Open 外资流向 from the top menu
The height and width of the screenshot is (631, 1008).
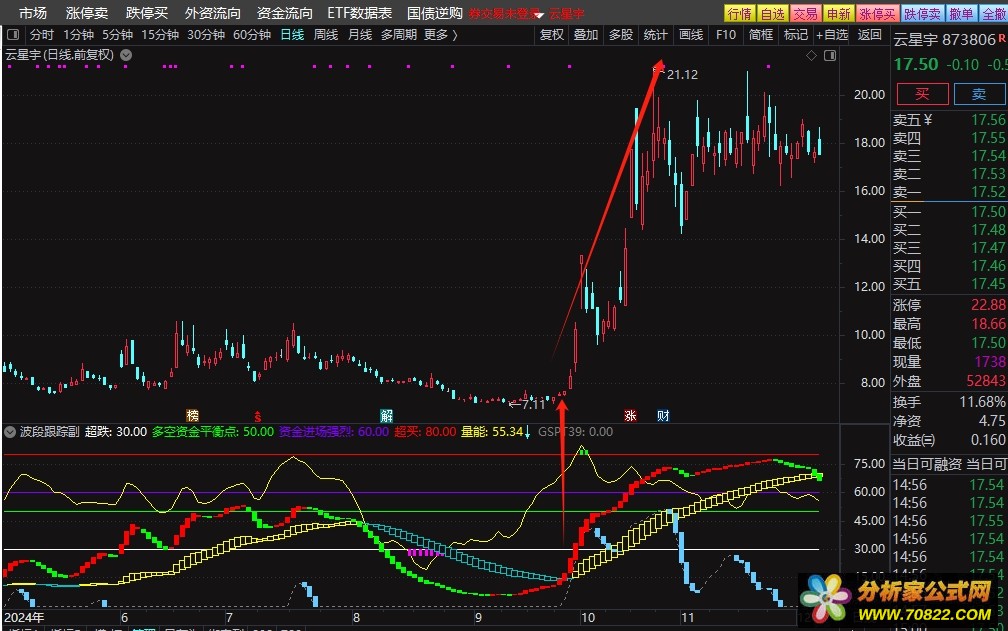click(x=213, y=13)
